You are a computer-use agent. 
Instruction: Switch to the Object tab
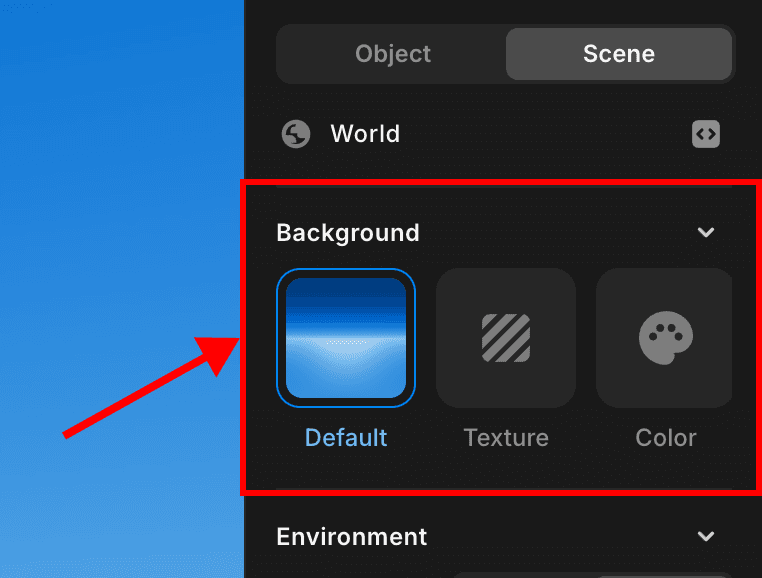[393, 54]
